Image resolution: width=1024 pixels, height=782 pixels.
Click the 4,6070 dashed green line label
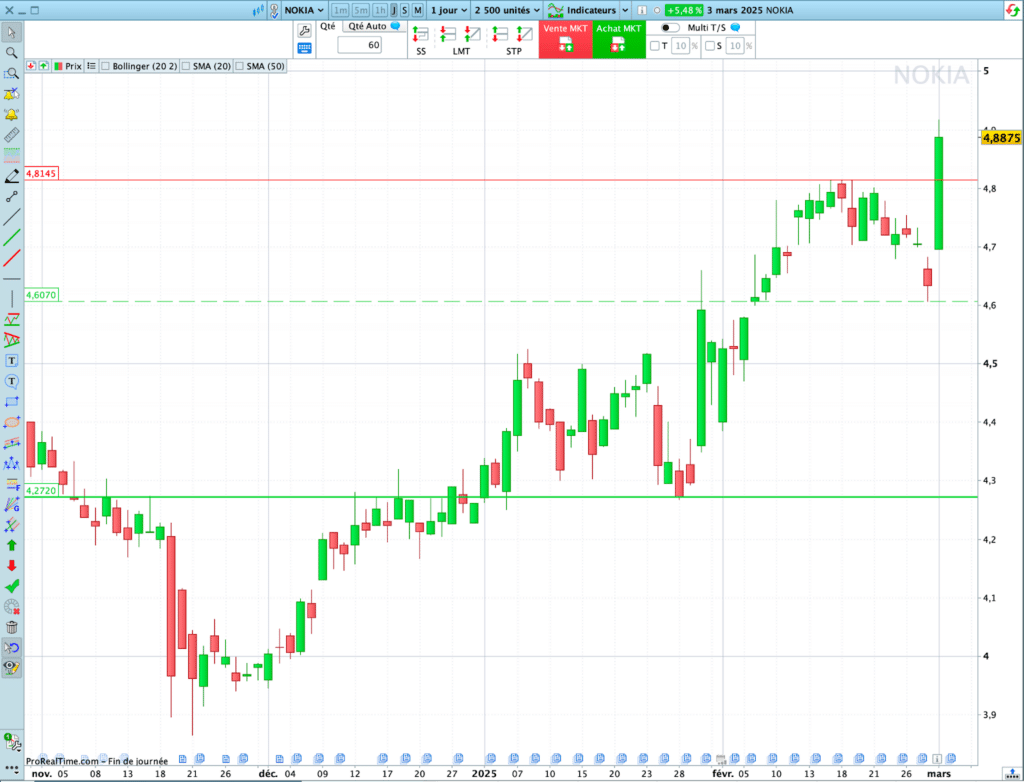click(41, 295)
